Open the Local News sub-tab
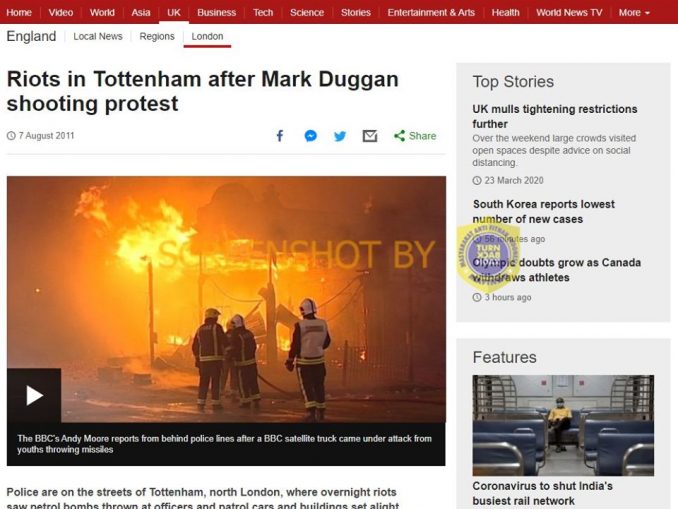The width and height of the screenshot is (678, 509). (x=98, y=36)
